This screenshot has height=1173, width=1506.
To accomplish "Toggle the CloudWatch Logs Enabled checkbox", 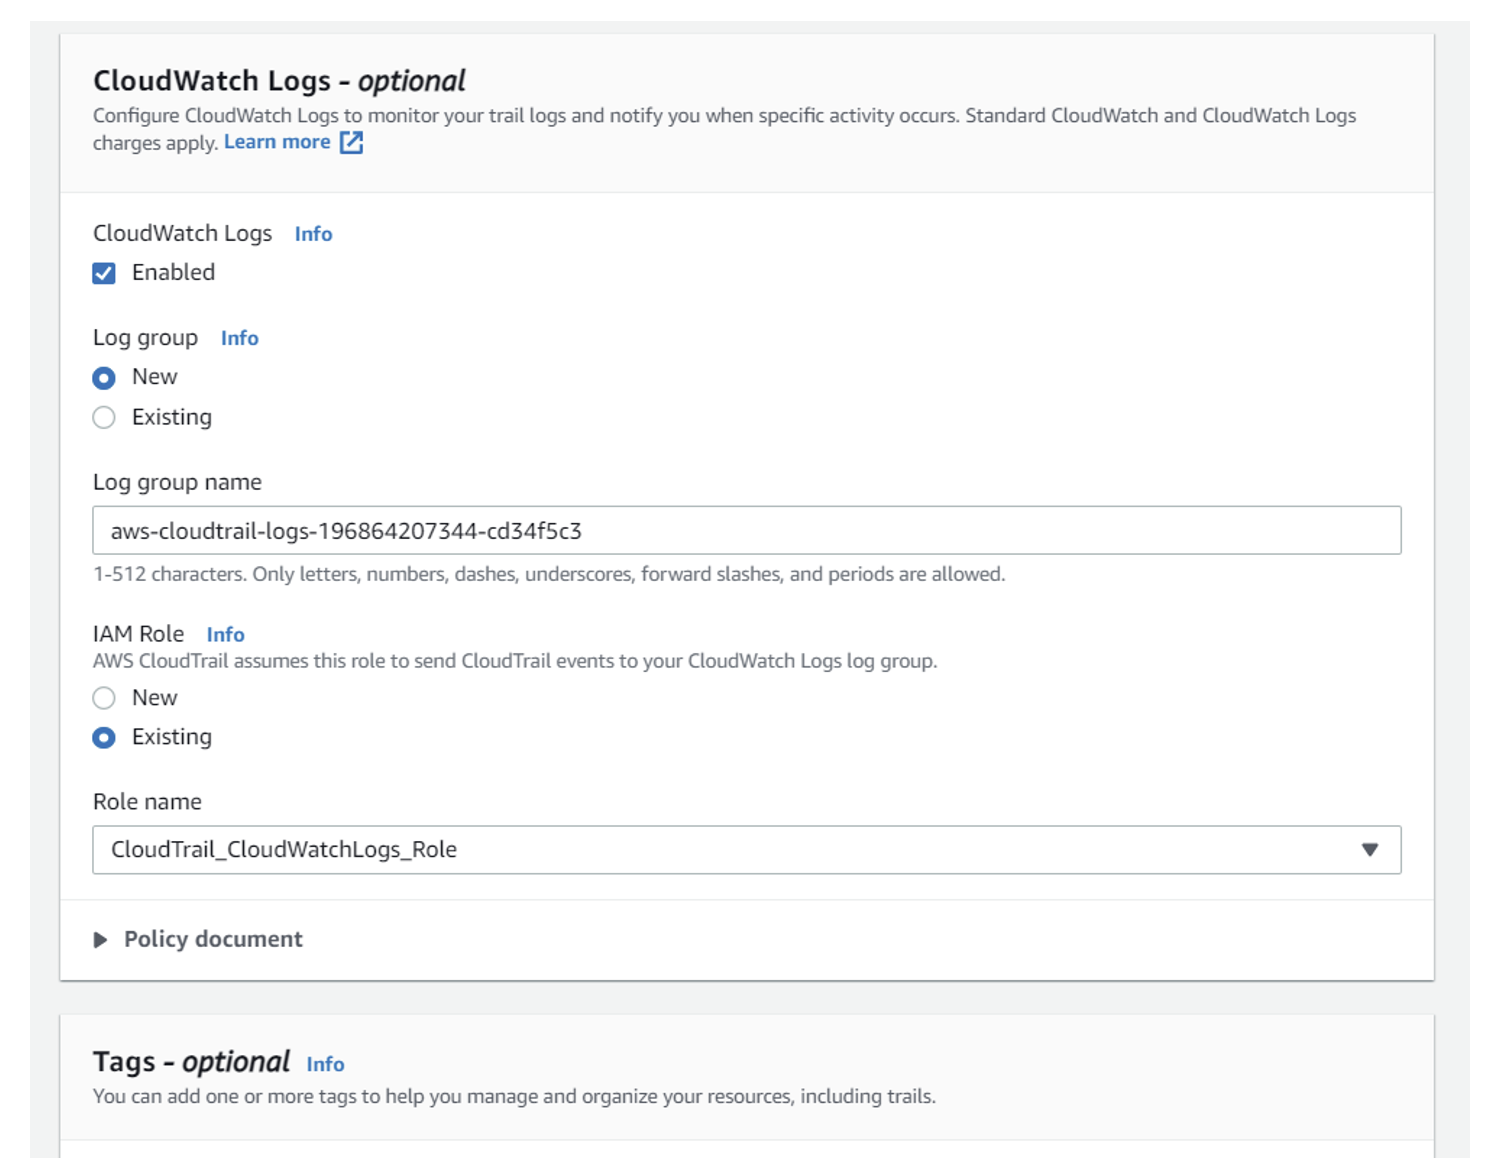I will coord(104,274).
